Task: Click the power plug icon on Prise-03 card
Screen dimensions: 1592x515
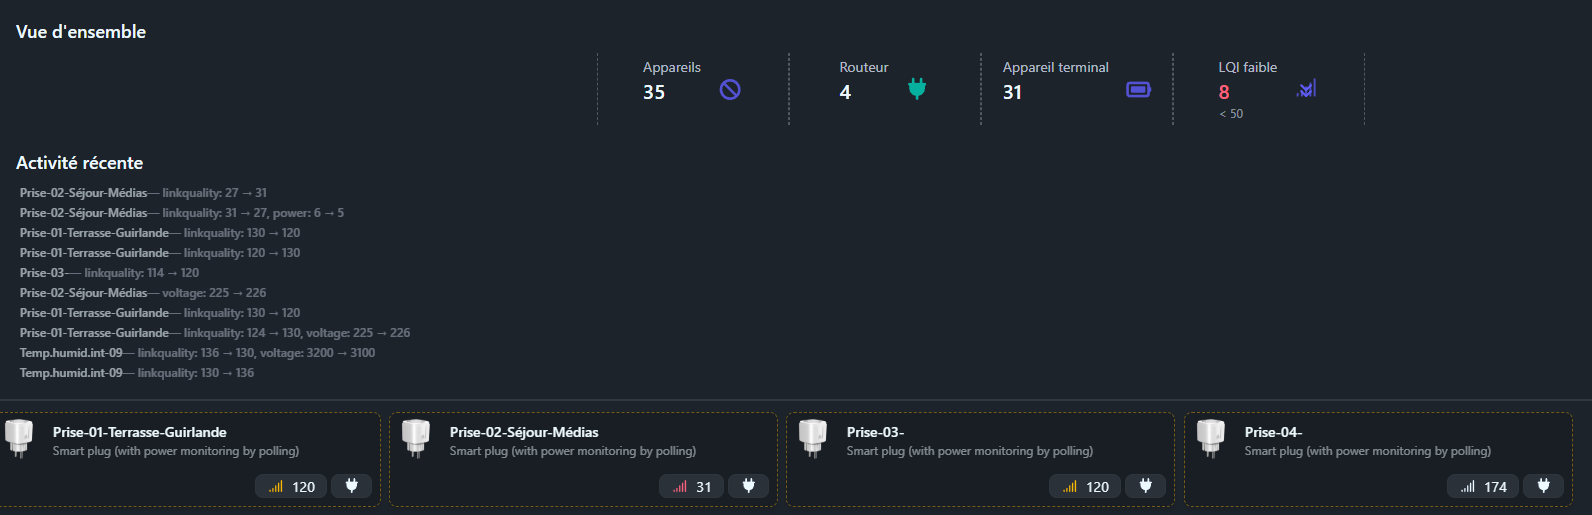Action: 1146,486
